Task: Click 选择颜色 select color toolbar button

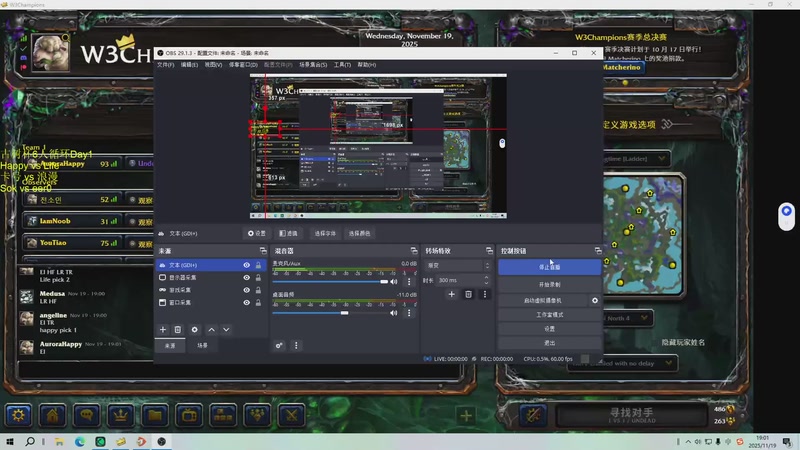Action: pyautogui.click(x=359, y=233)
